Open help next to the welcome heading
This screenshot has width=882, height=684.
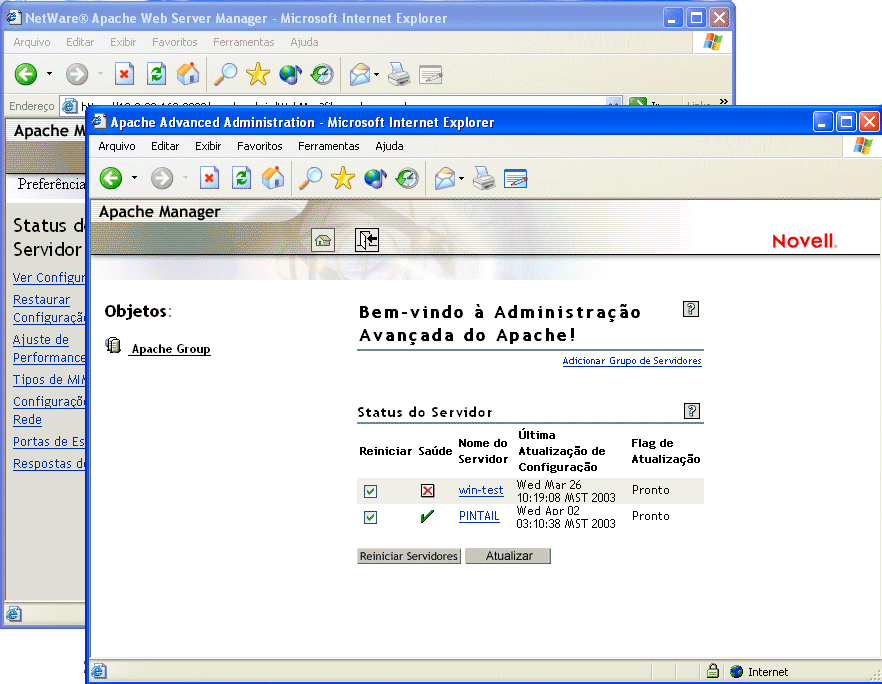[x=690, y=309]
